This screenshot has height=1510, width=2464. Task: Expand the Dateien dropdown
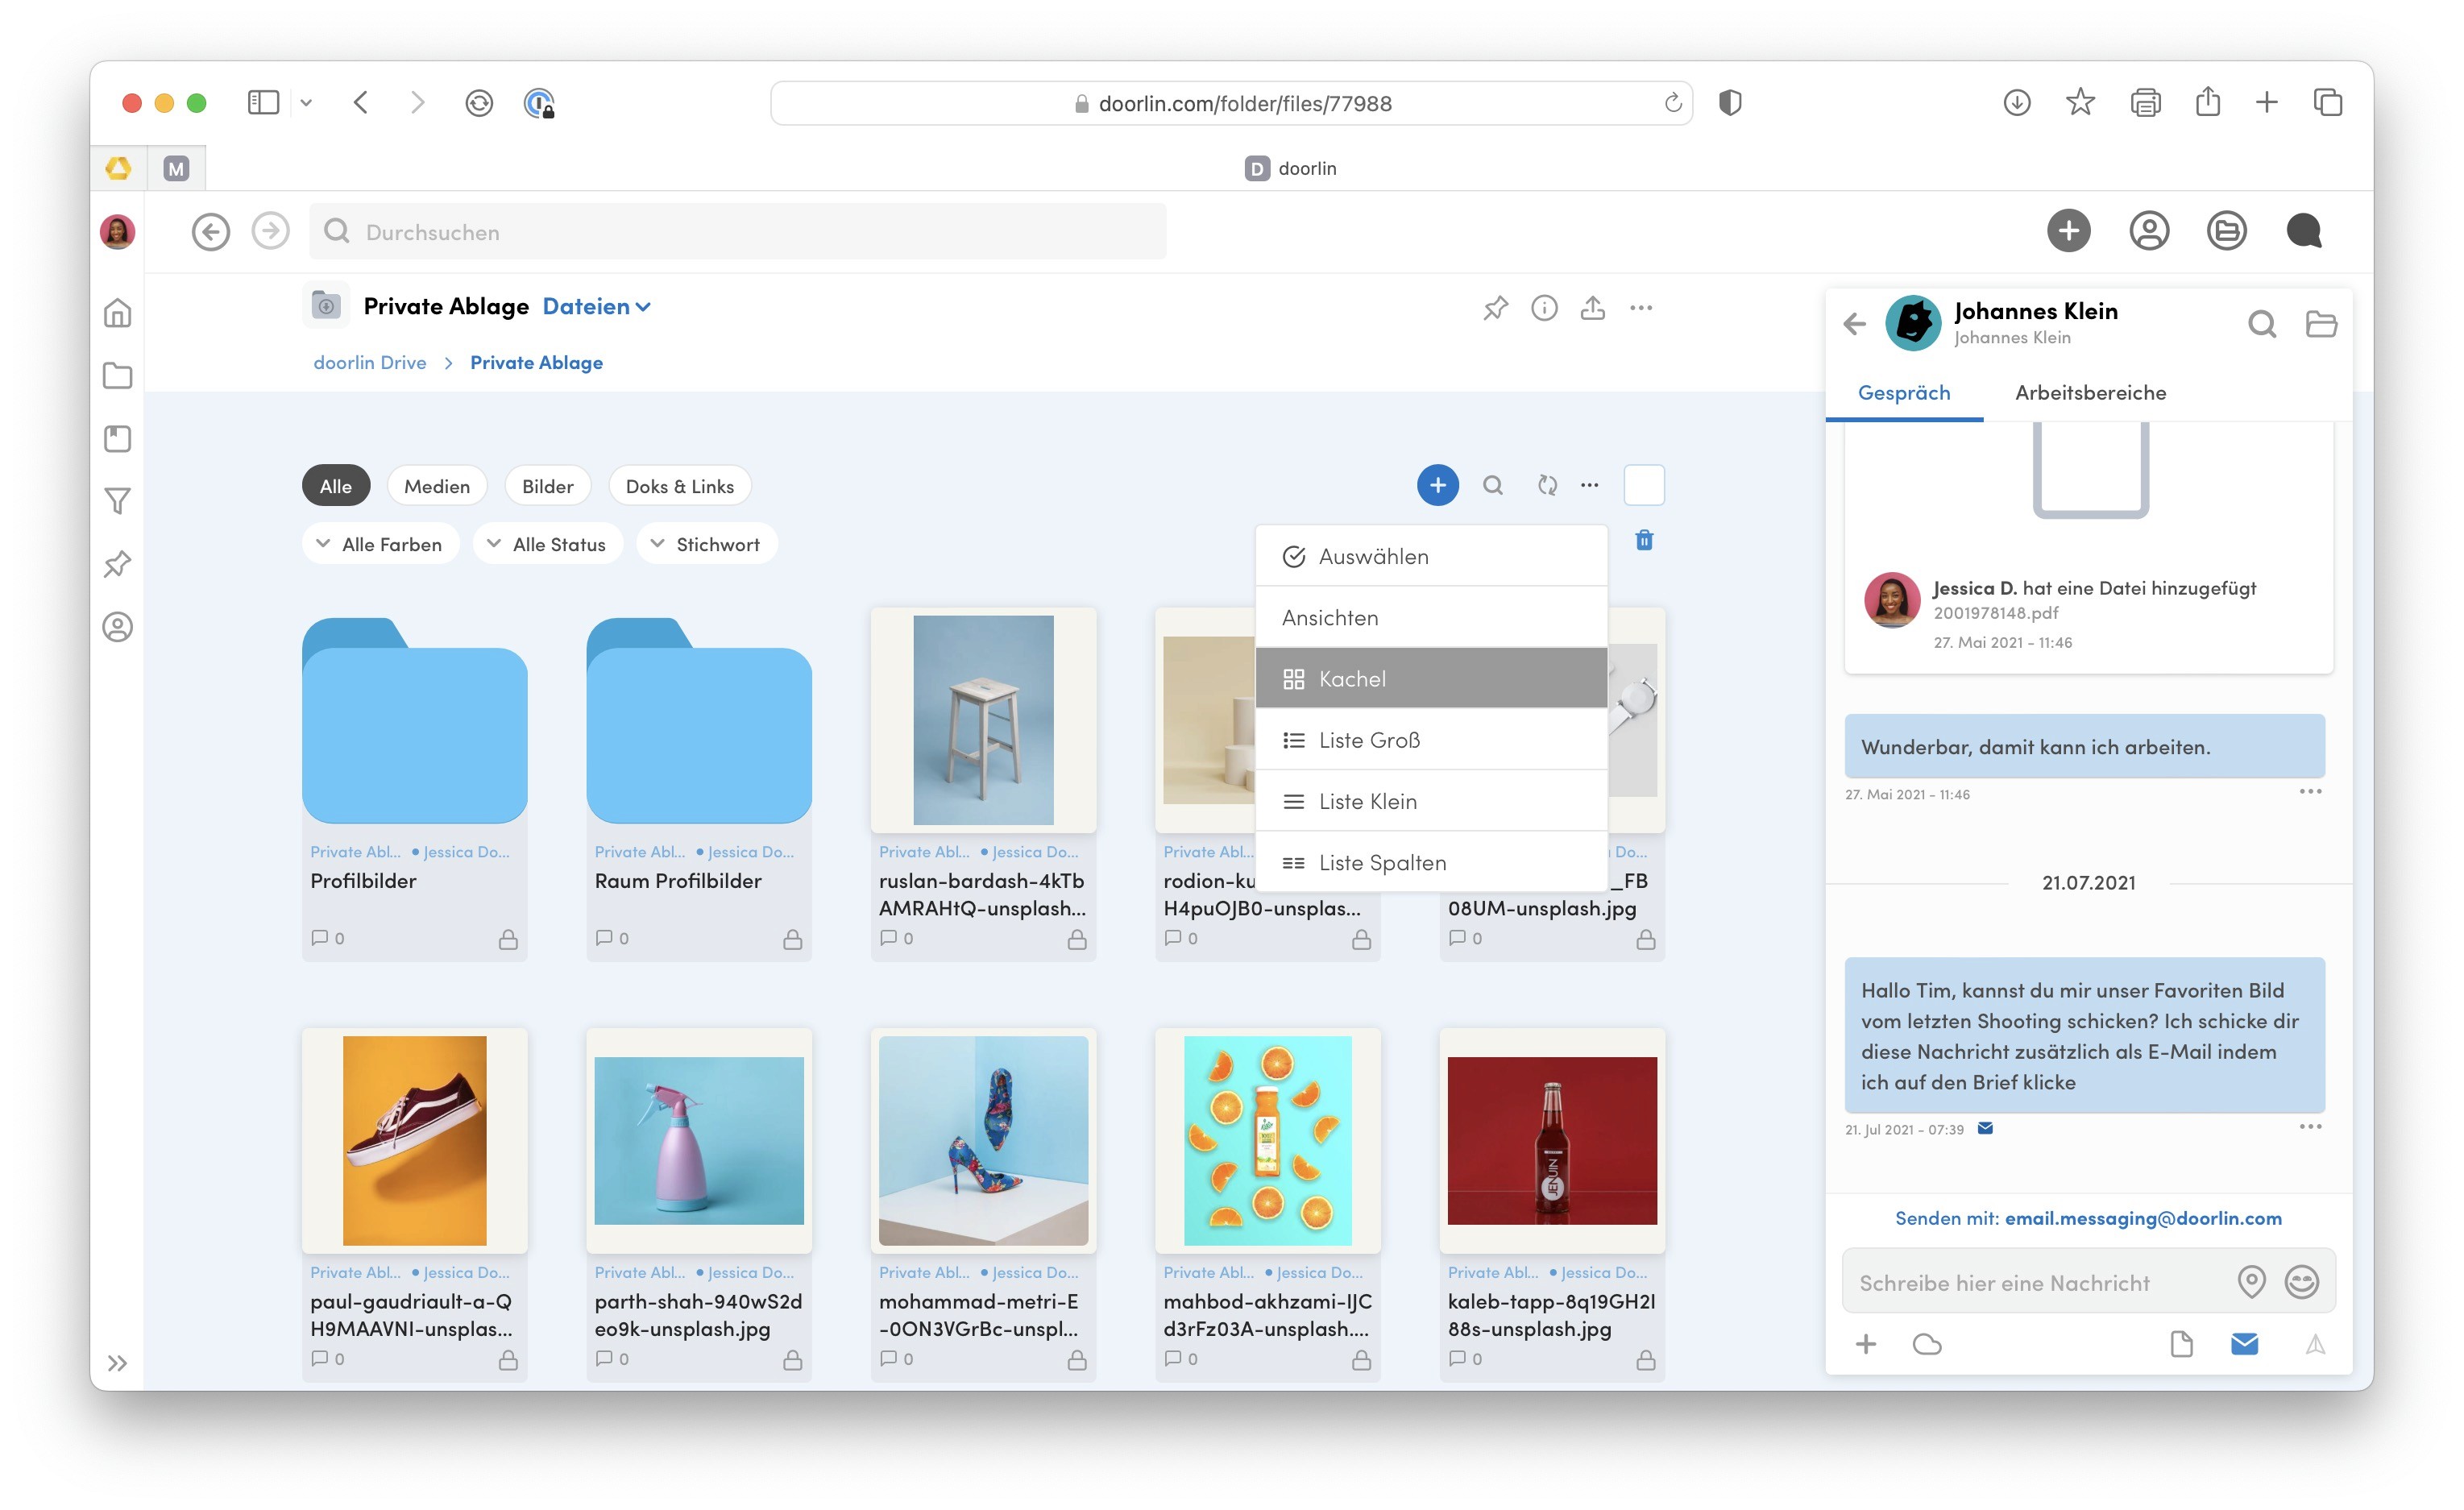coord(597,306)
